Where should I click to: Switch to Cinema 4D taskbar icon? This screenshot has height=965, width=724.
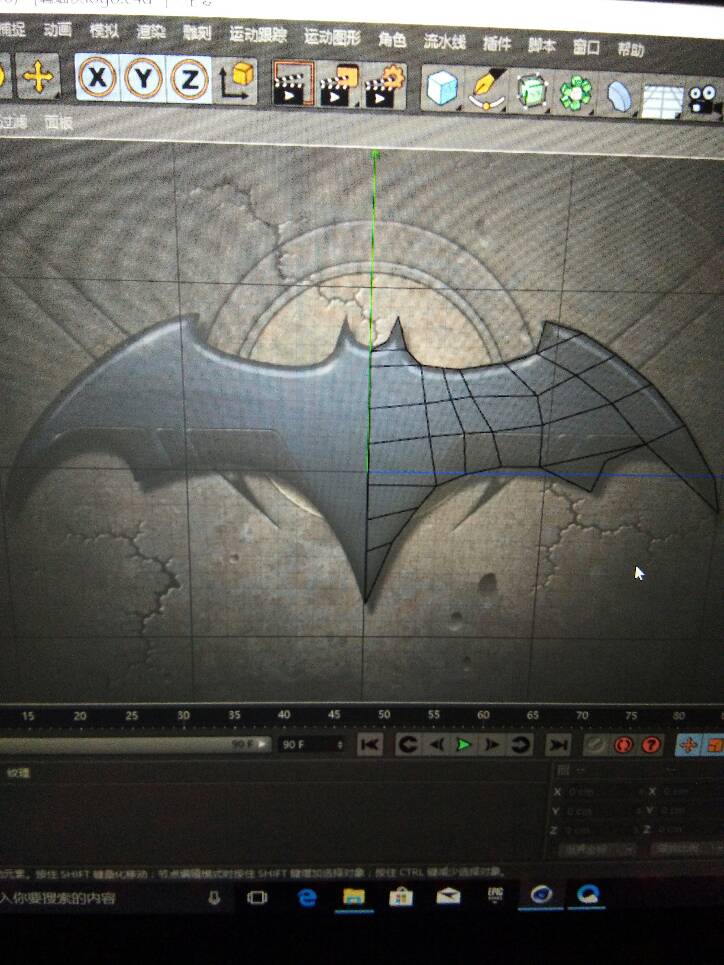click(541, 894)
